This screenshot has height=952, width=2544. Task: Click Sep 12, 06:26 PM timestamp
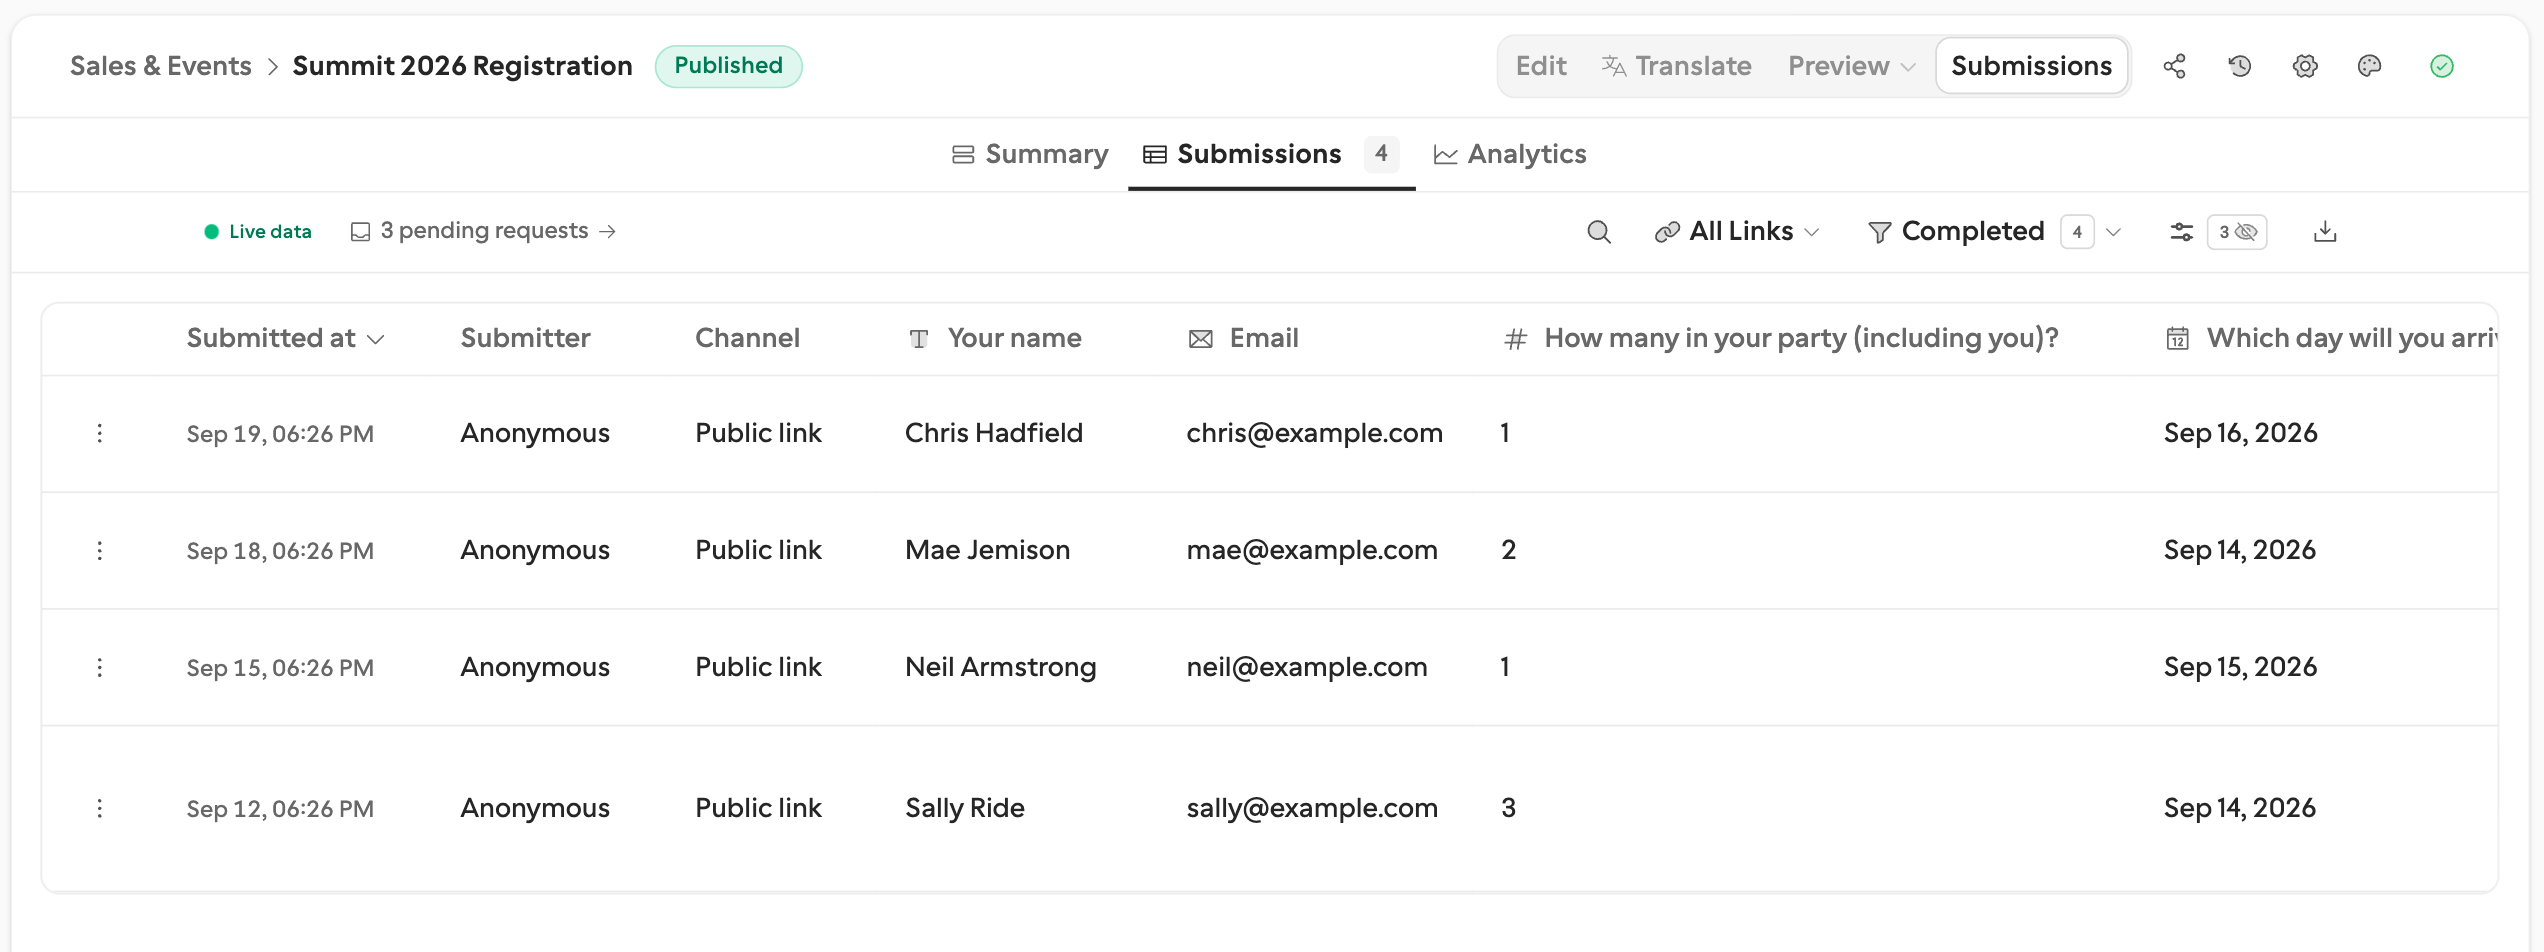pyautogui.click(x=280, y=809)
